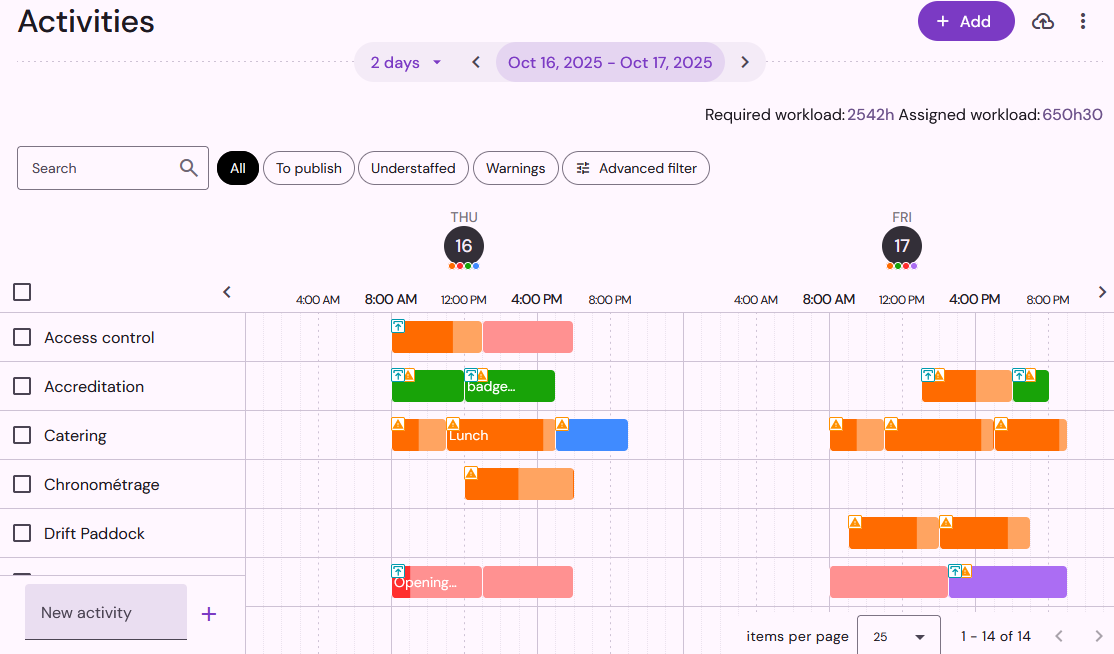Open the items per page dropdown

click(x=899, y=636)
